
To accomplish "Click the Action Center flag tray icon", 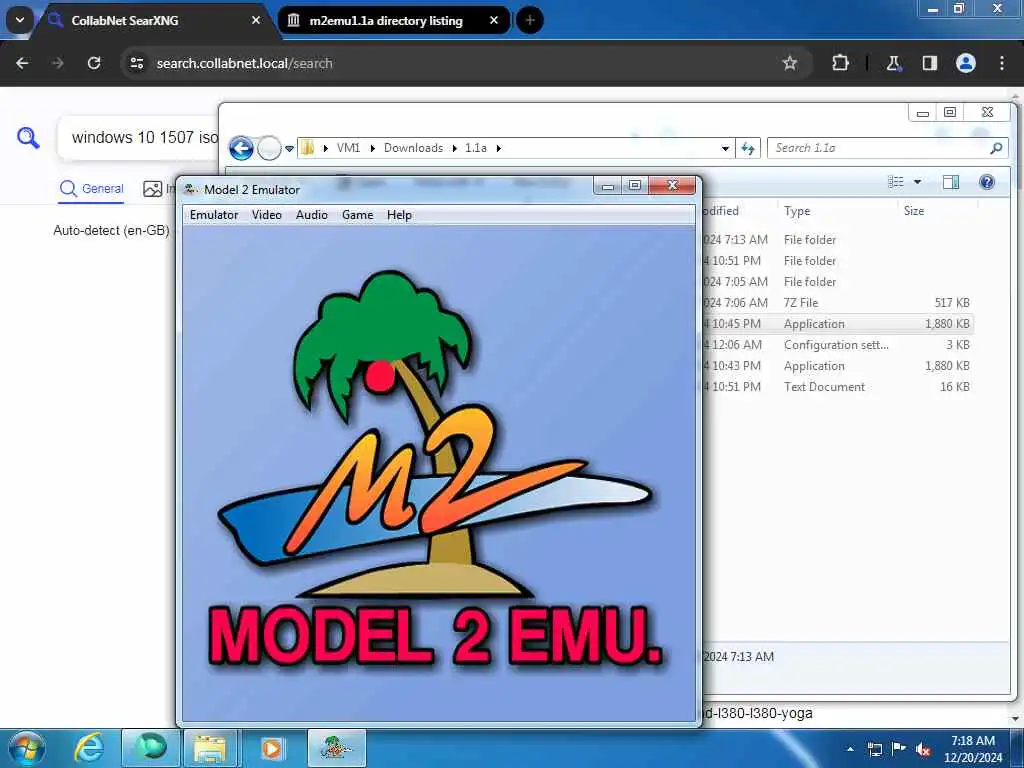I will point(899,749).
